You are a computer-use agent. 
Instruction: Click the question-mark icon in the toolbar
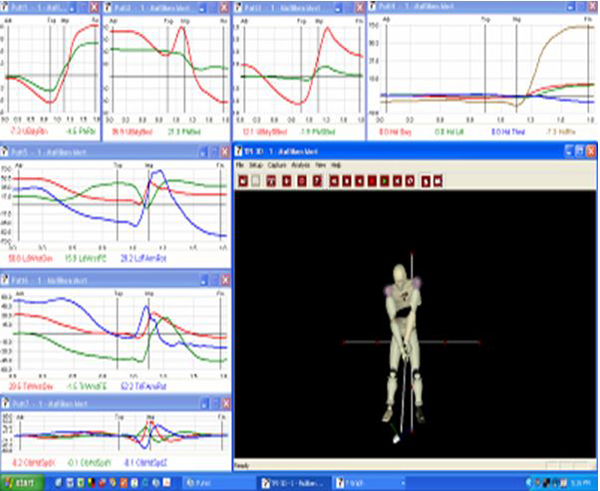coord(317,181)
